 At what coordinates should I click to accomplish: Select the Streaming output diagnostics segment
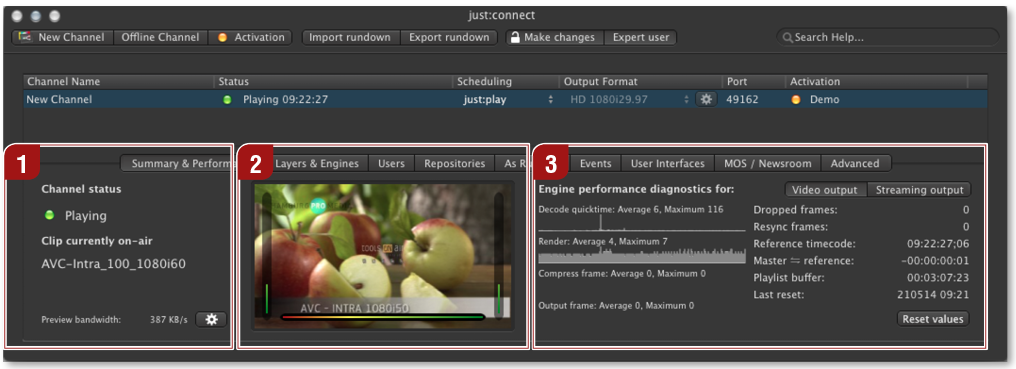click(x=919, y=190)
